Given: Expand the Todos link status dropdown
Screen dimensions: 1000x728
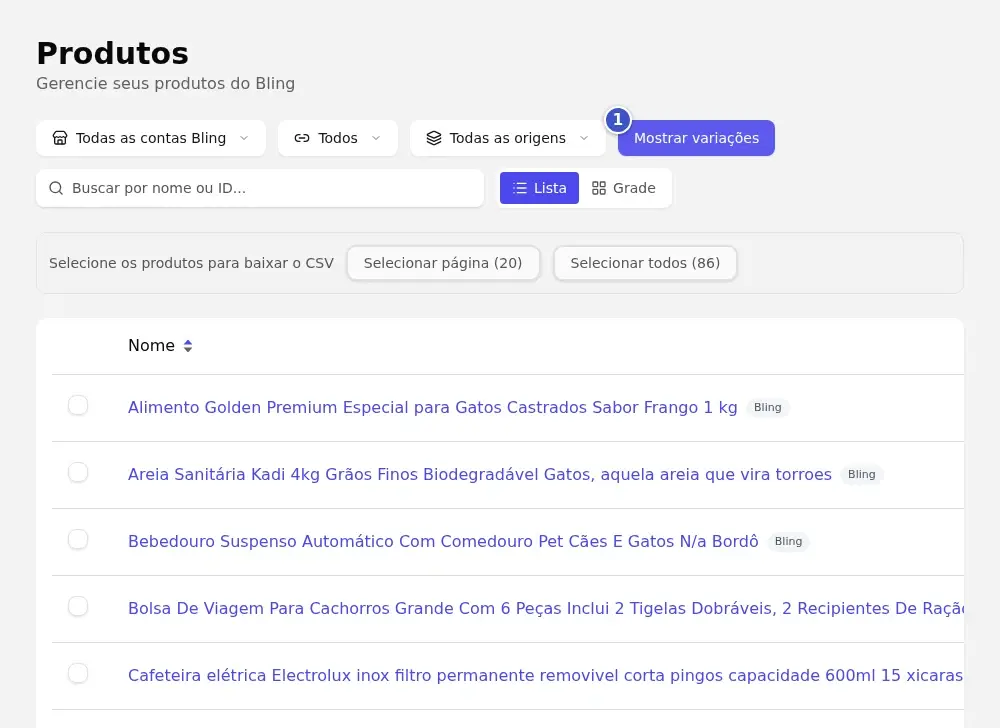Looking at the screenshot, I should (338, 138).
